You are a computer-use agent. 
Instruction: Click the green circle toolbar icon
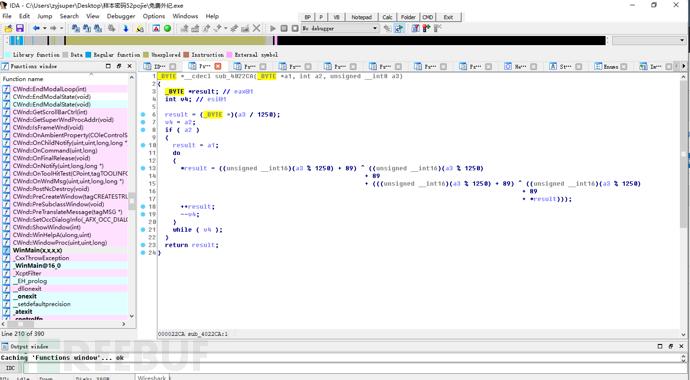pyautogui.click(x=167, y=28)
